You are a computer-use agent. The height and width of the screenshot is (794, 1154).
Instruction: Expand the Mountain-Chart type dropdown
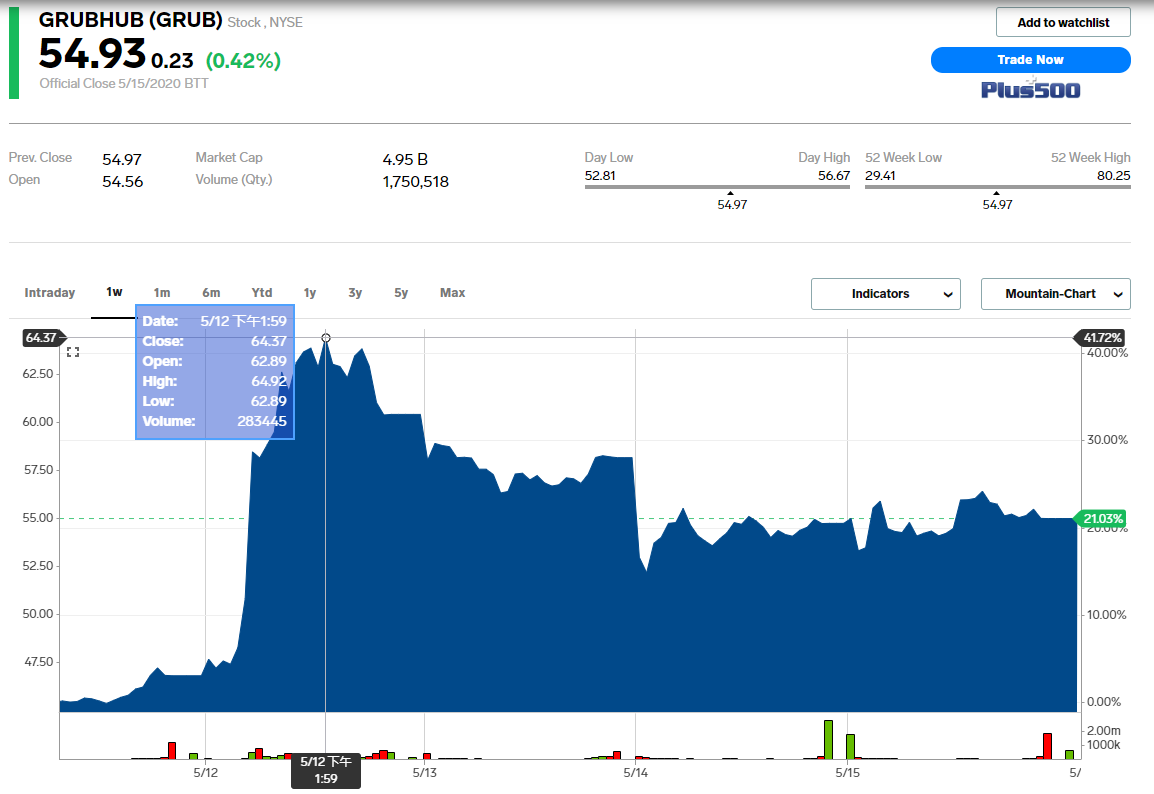(1055, 294)
